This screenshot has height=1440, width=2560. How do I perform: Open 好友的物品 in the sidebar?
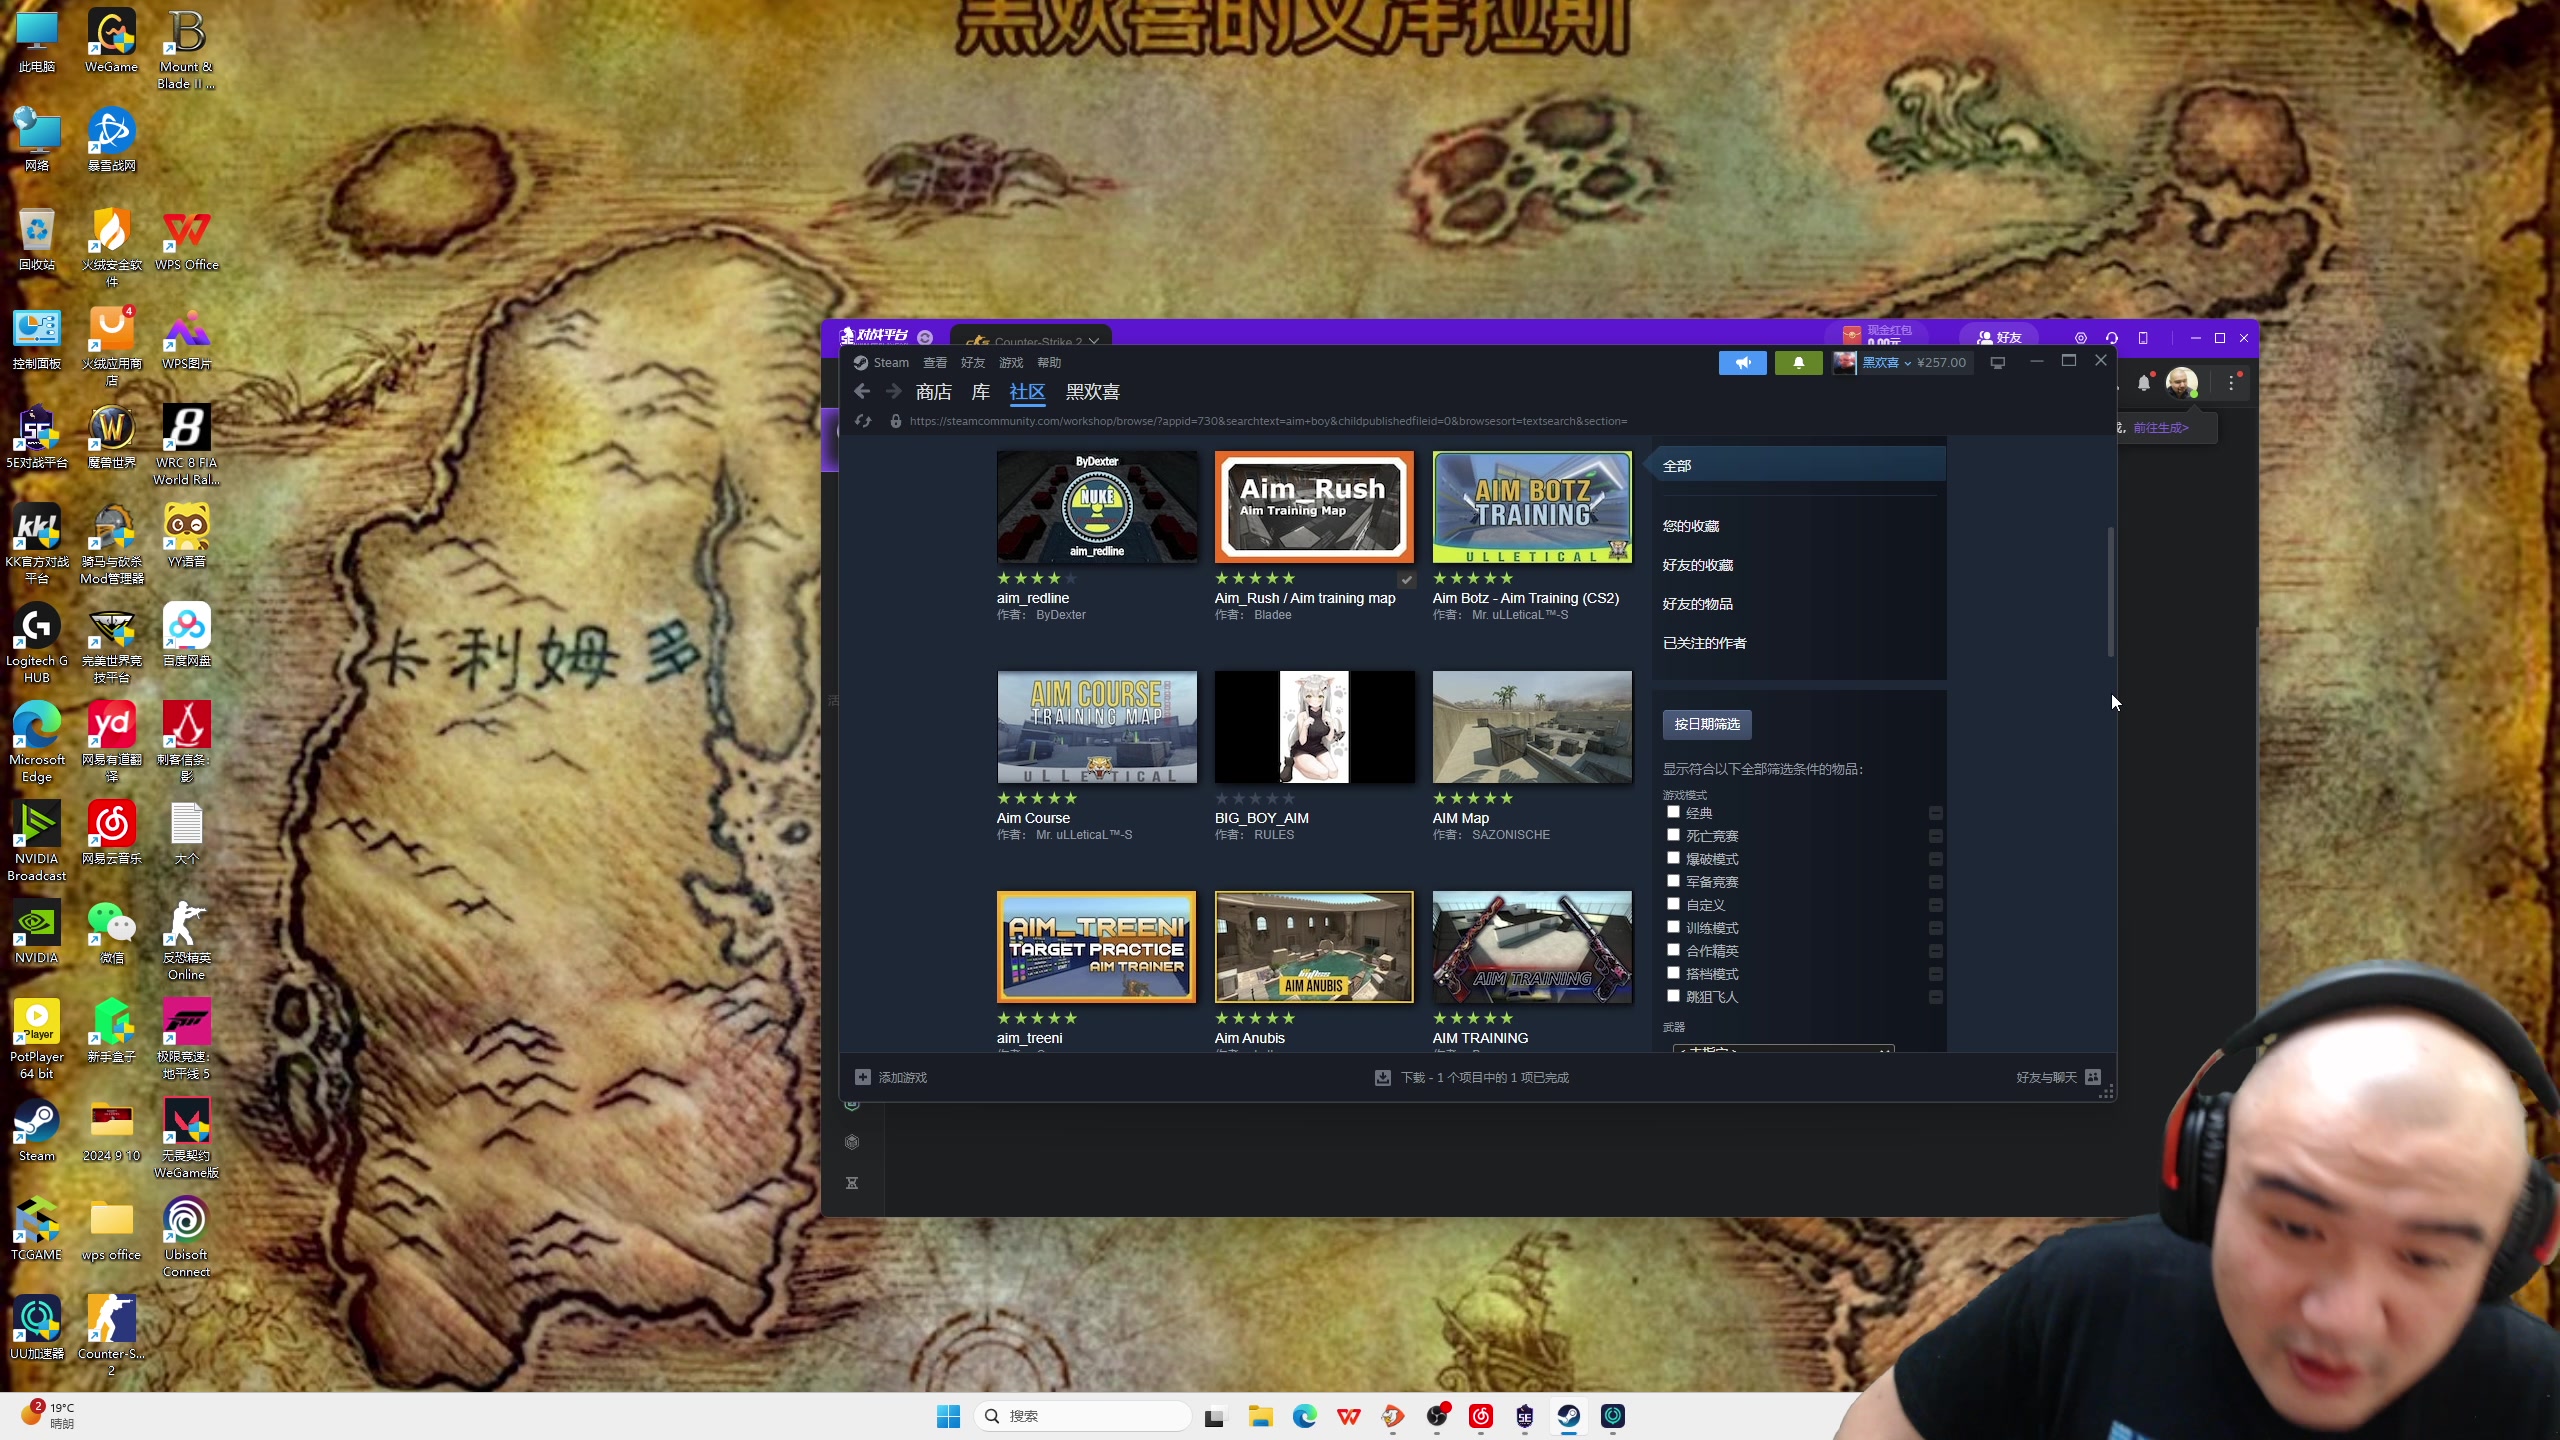pyautogui.click(x=1697, y=604)
